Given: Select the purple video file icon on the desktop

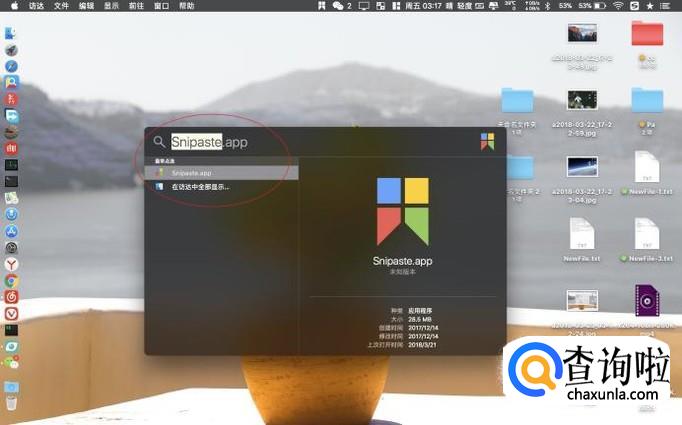Looking at the screenshot, I should tap(647, 301).
